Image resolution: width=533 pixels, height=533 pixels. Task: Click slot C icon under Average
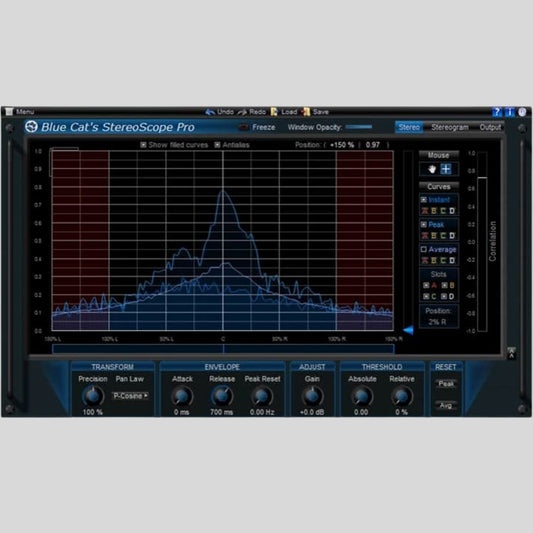[x=443, y=260]
